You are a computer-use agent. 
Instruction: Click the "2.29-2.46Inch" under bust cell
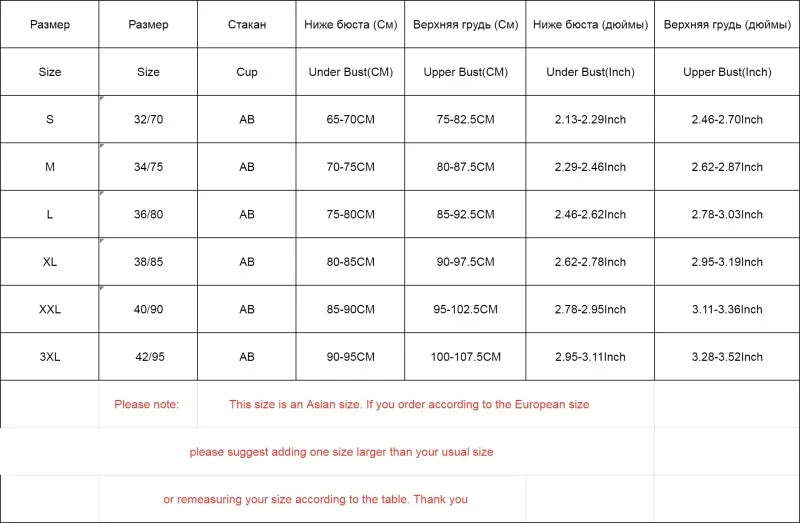(590, 167)
